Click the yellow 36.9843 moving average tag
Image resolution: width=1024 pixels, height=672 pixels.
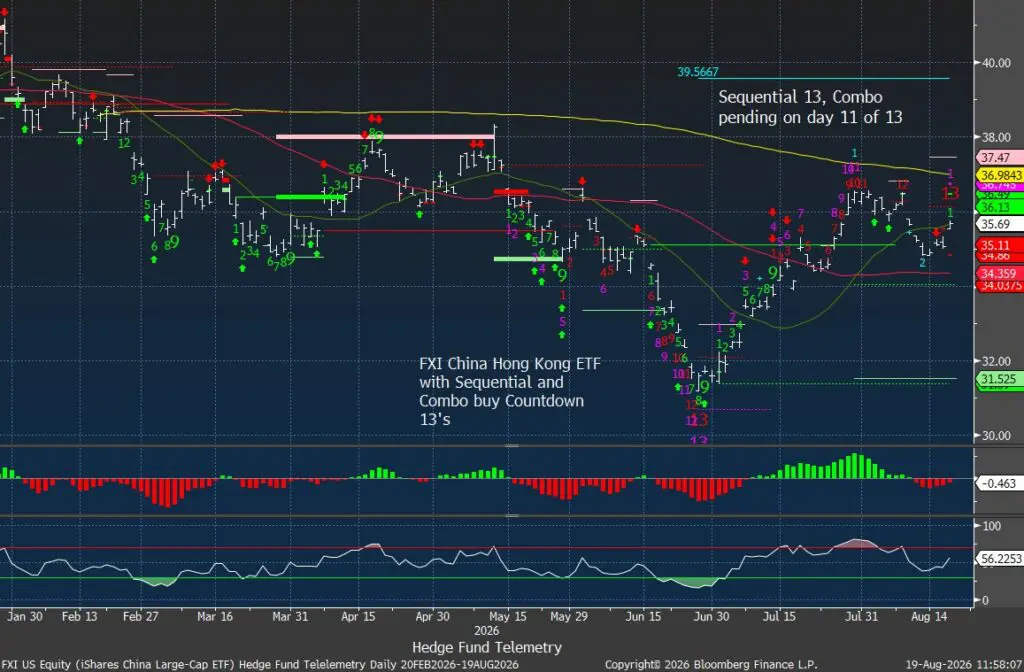coord(1000,175)
